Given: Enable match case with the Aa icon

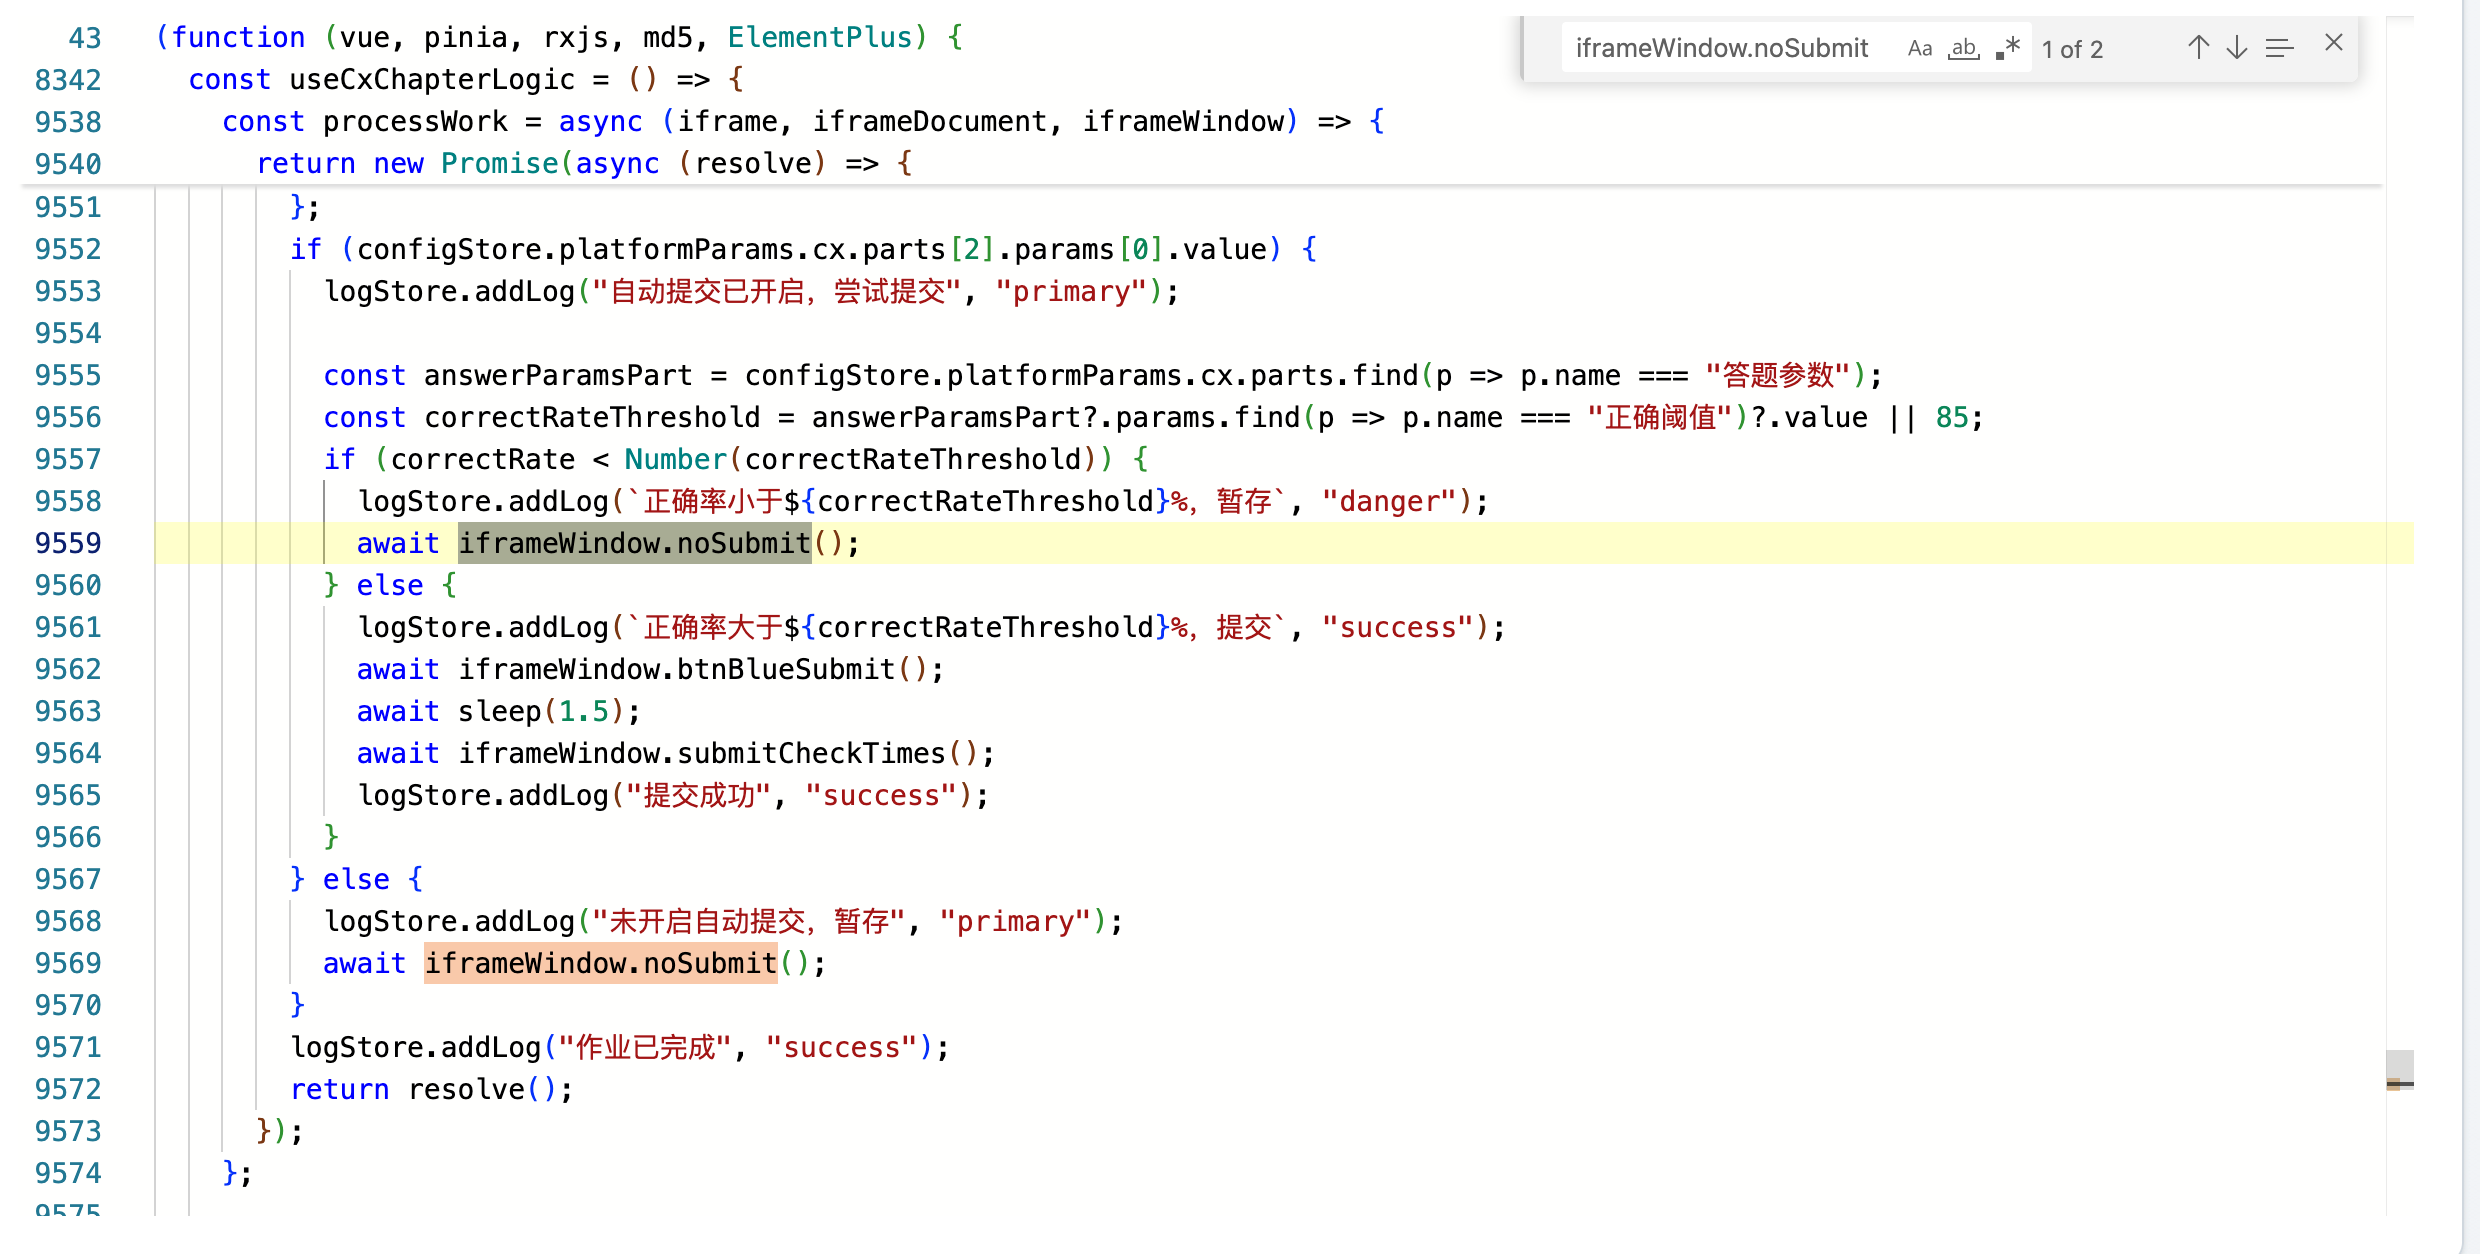Looking at the screenshot, I should (1919, 47).
